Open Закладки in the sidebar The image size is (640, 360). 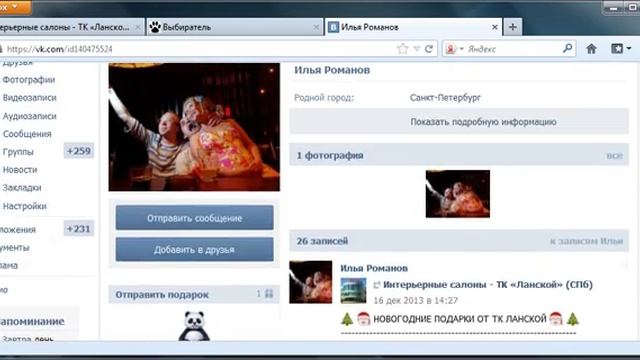pyautogui.click(x=22, y=188)
